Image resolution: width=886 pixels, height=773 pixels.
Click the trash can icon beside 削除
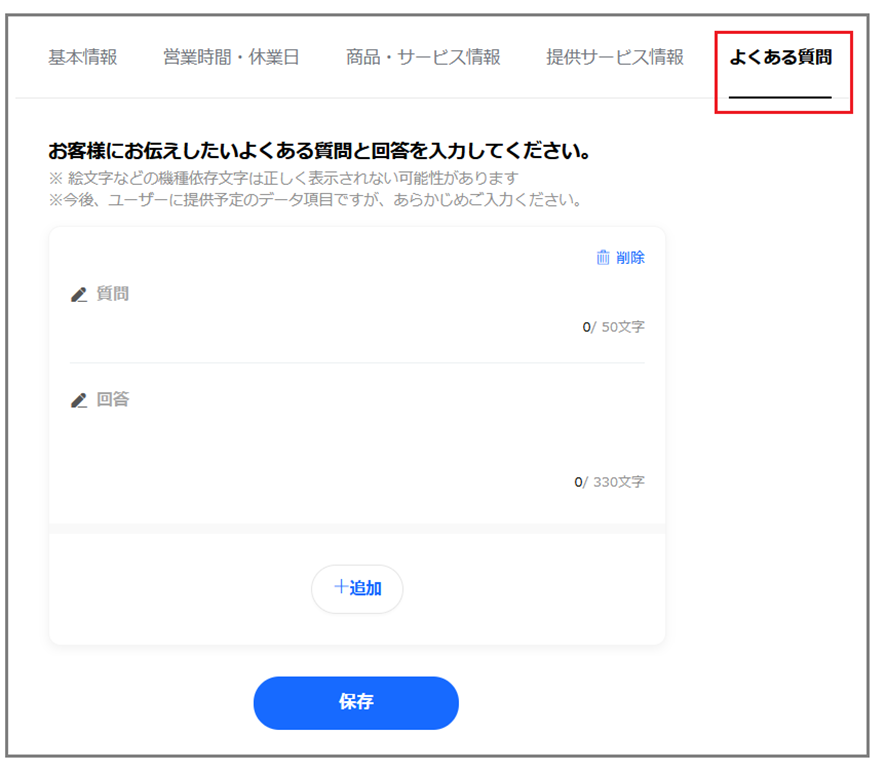click(x=603, y=258)
